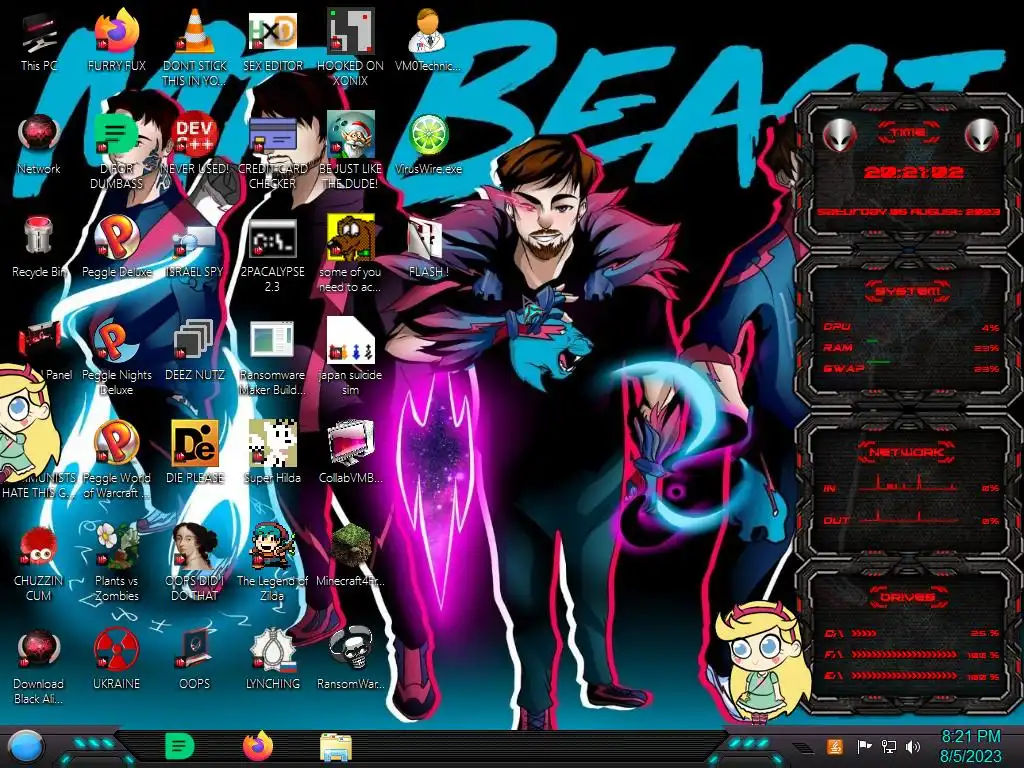Open Firefox from the taskbar
This screenshot has width=1024, height=768.
coord(258,746)
